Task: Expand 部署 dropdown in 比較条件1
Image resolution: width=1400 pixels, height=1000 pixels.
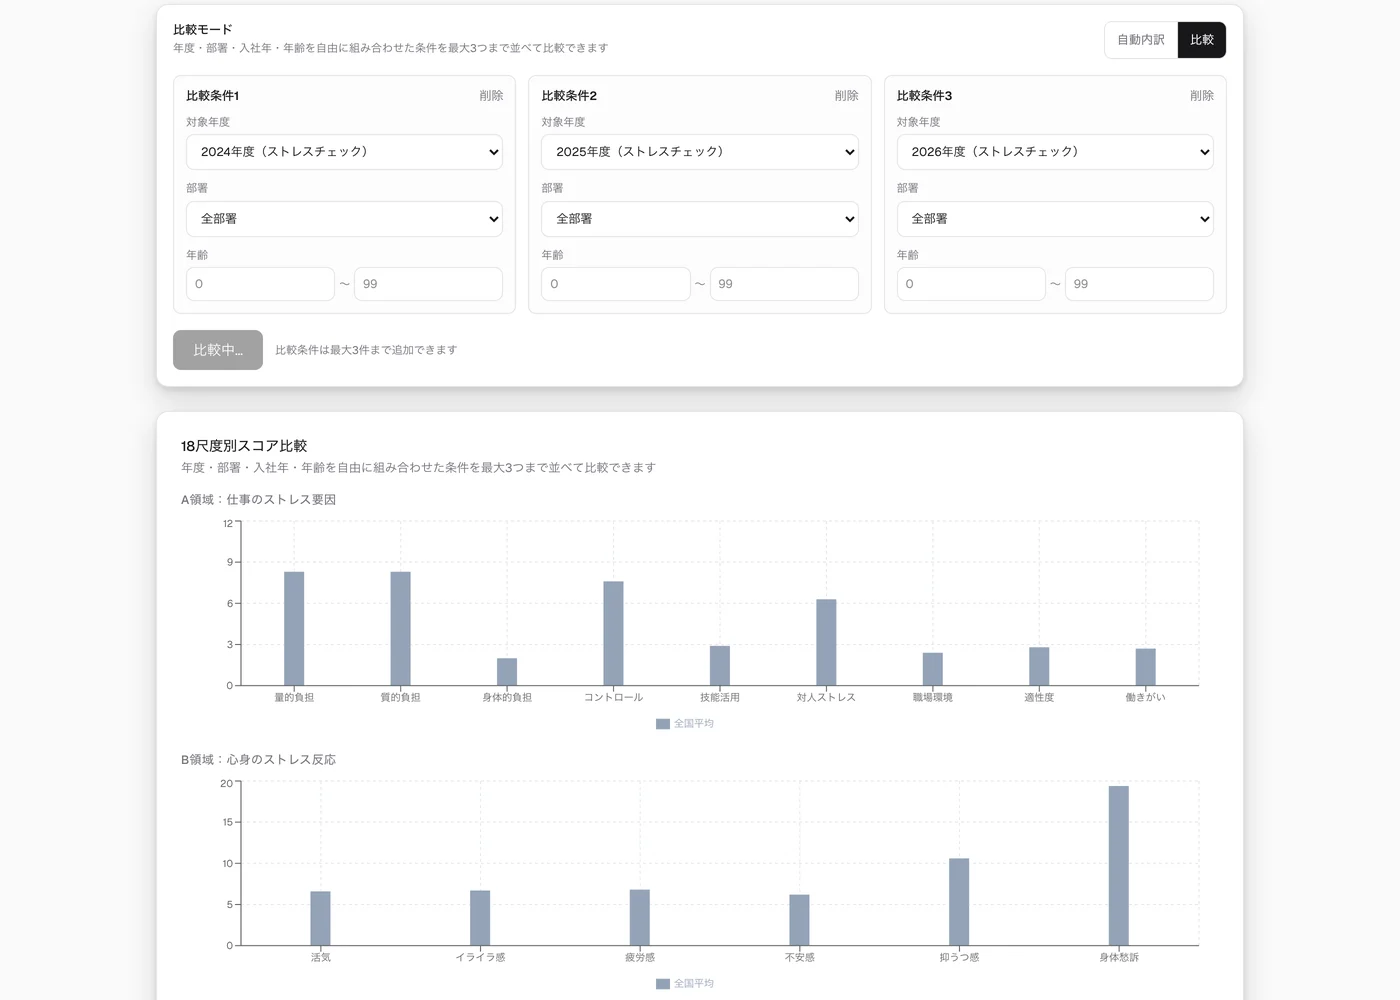Action: click(344, 219)
